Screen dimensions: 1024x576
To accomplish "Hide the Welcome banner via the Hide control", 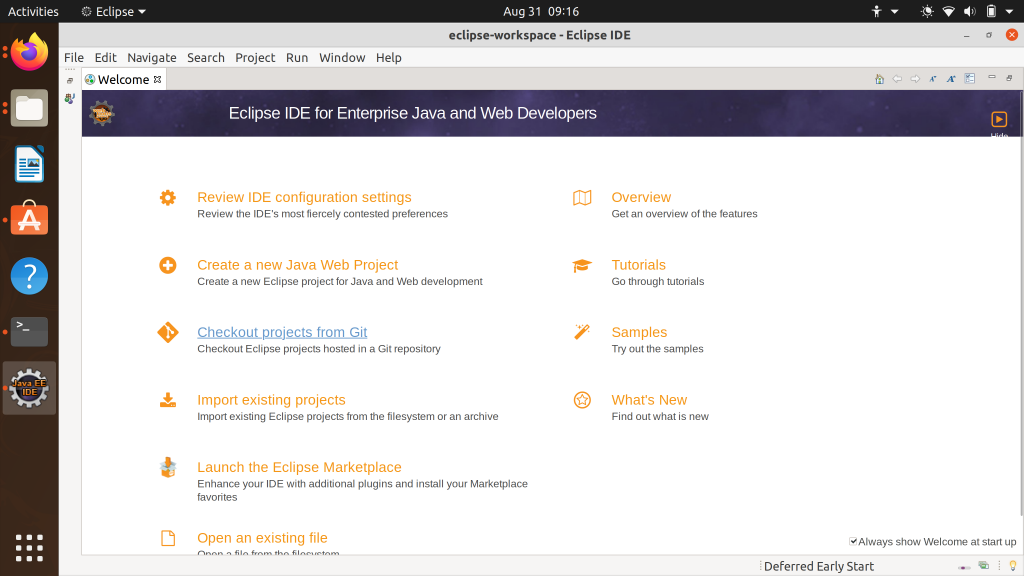I will [x=998, y=120].
